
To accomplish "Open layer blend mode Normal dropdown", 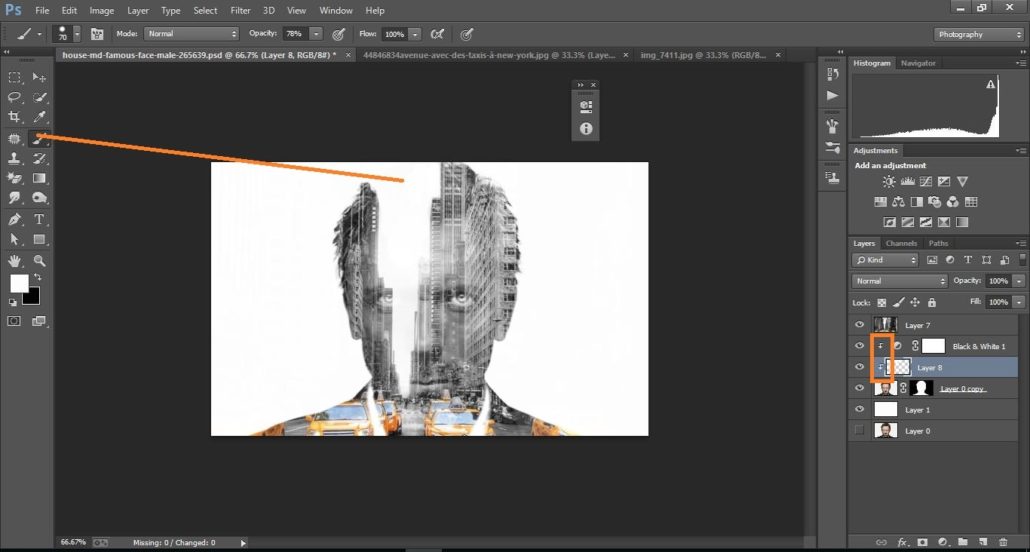I will (x=900, y=281).
